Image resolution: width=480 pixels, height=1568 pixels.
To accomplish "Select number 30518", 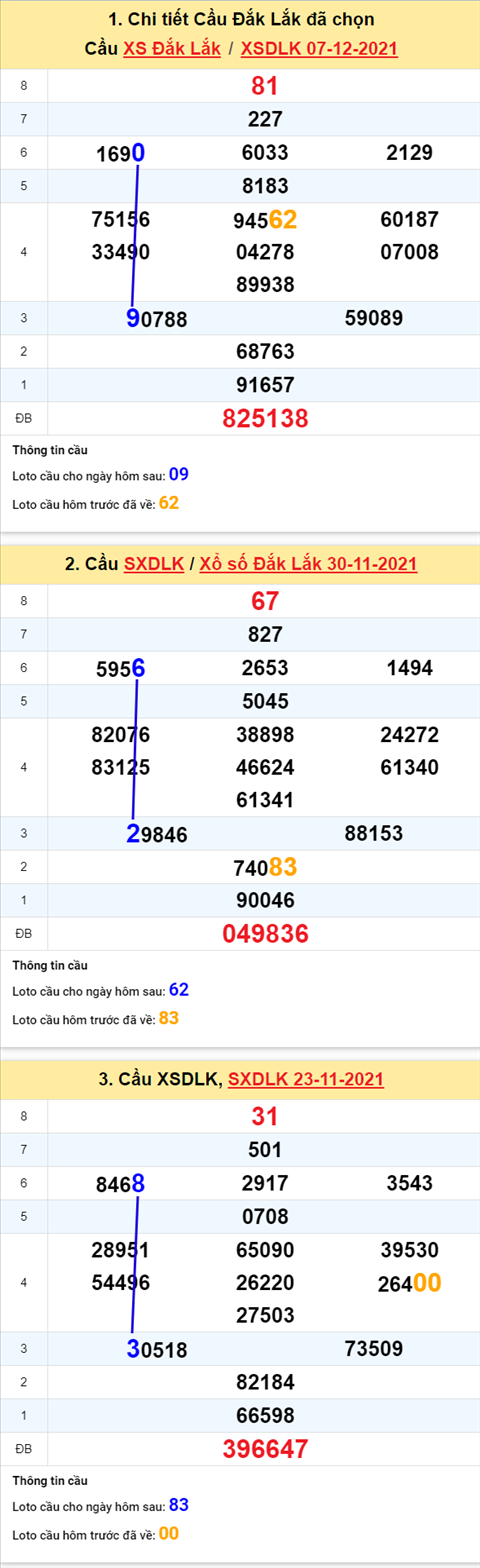I will click(157, 1349).
